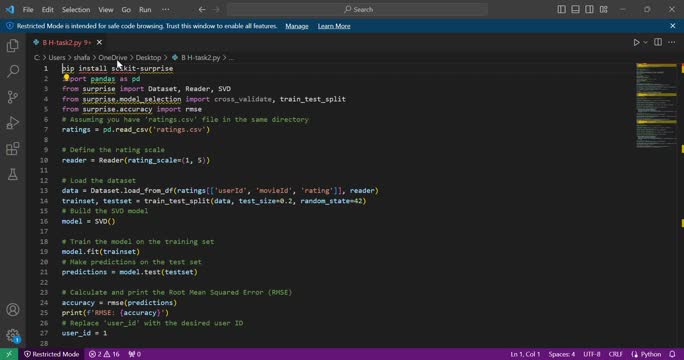684x360 pixels.
Task: Expand the menu bar overflow ellipsis
Action: pyautogui.click(x=166, y=9)
